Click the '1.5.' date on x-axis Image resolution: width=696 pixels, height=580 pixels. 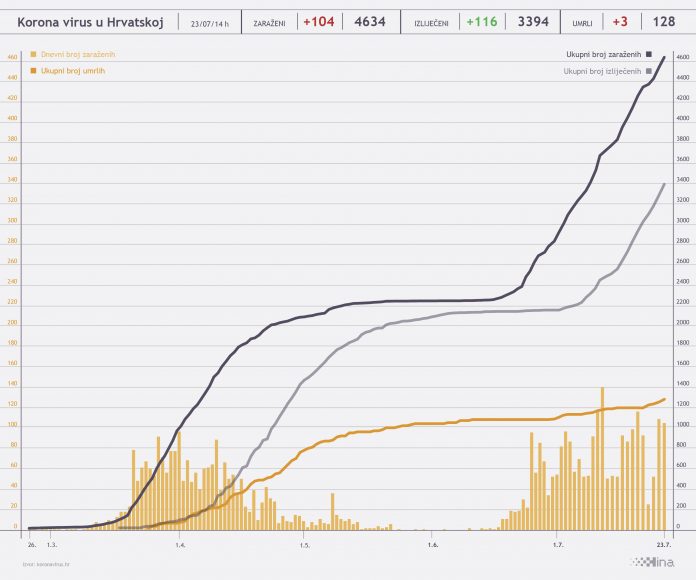tap(304, 544)
